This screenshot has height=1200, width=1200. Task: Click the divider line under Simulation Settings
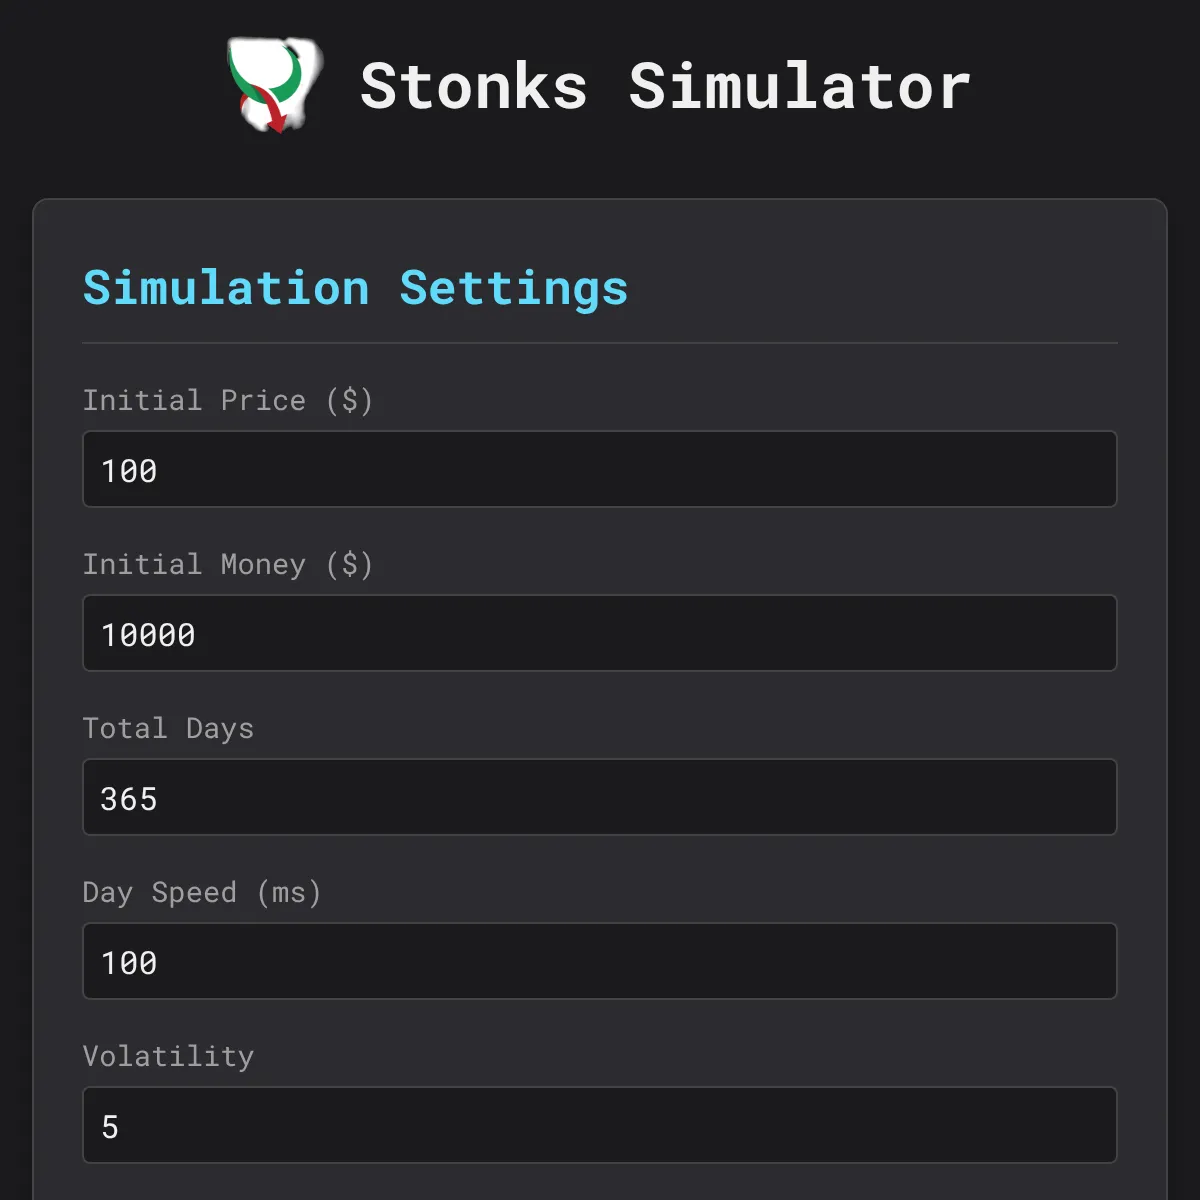[x=600, y=343]
